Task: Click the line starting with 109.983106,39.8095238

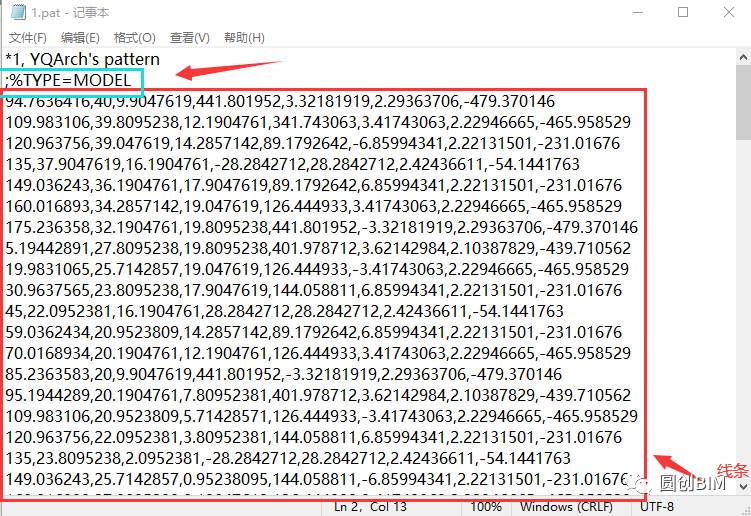Action: pos(318,122)
